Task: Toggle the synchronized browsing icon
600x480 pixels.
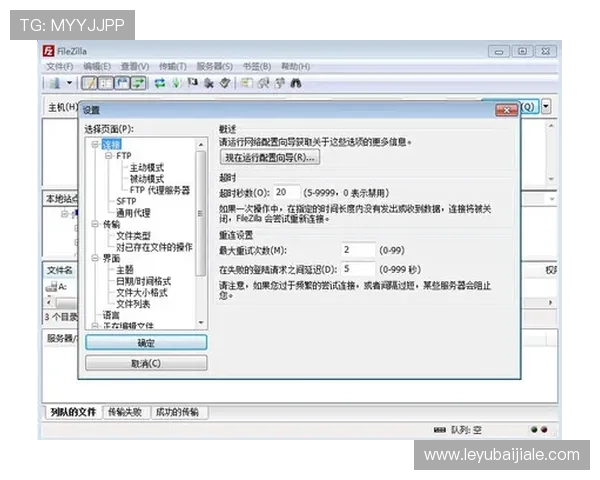Action: coord(280,83)
